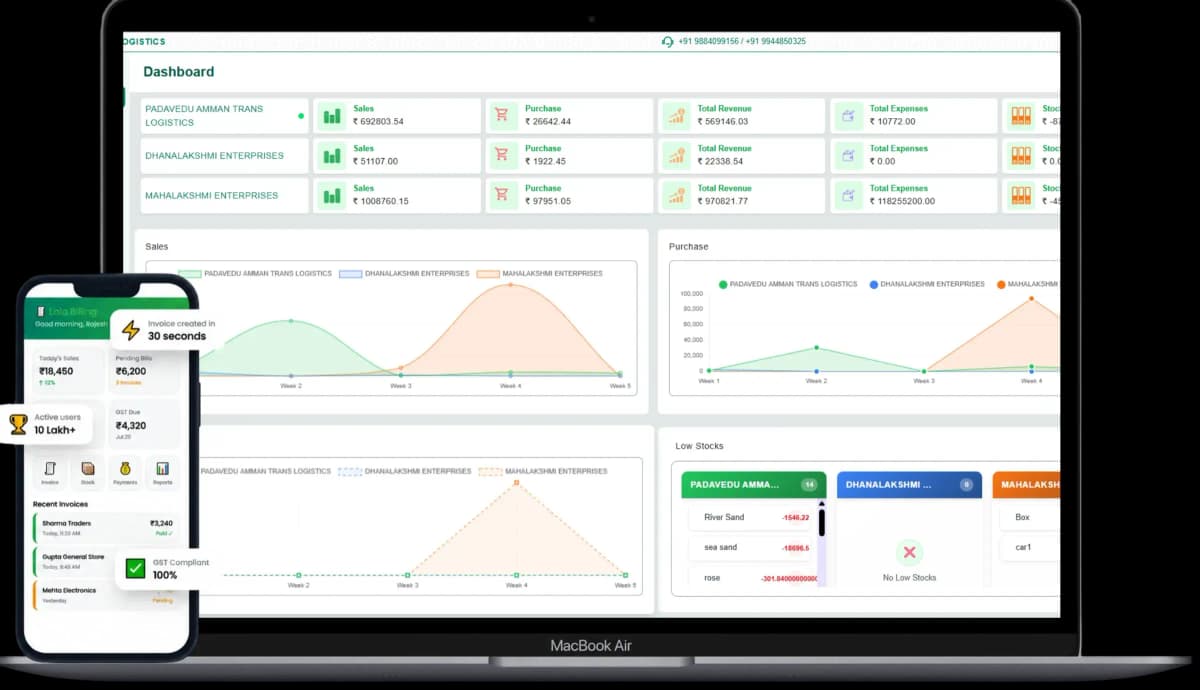Toggle orange MAHALAKSHMI legend in Purchase chart
This screenshot has width=1200, height=690.
(1028, 284)
